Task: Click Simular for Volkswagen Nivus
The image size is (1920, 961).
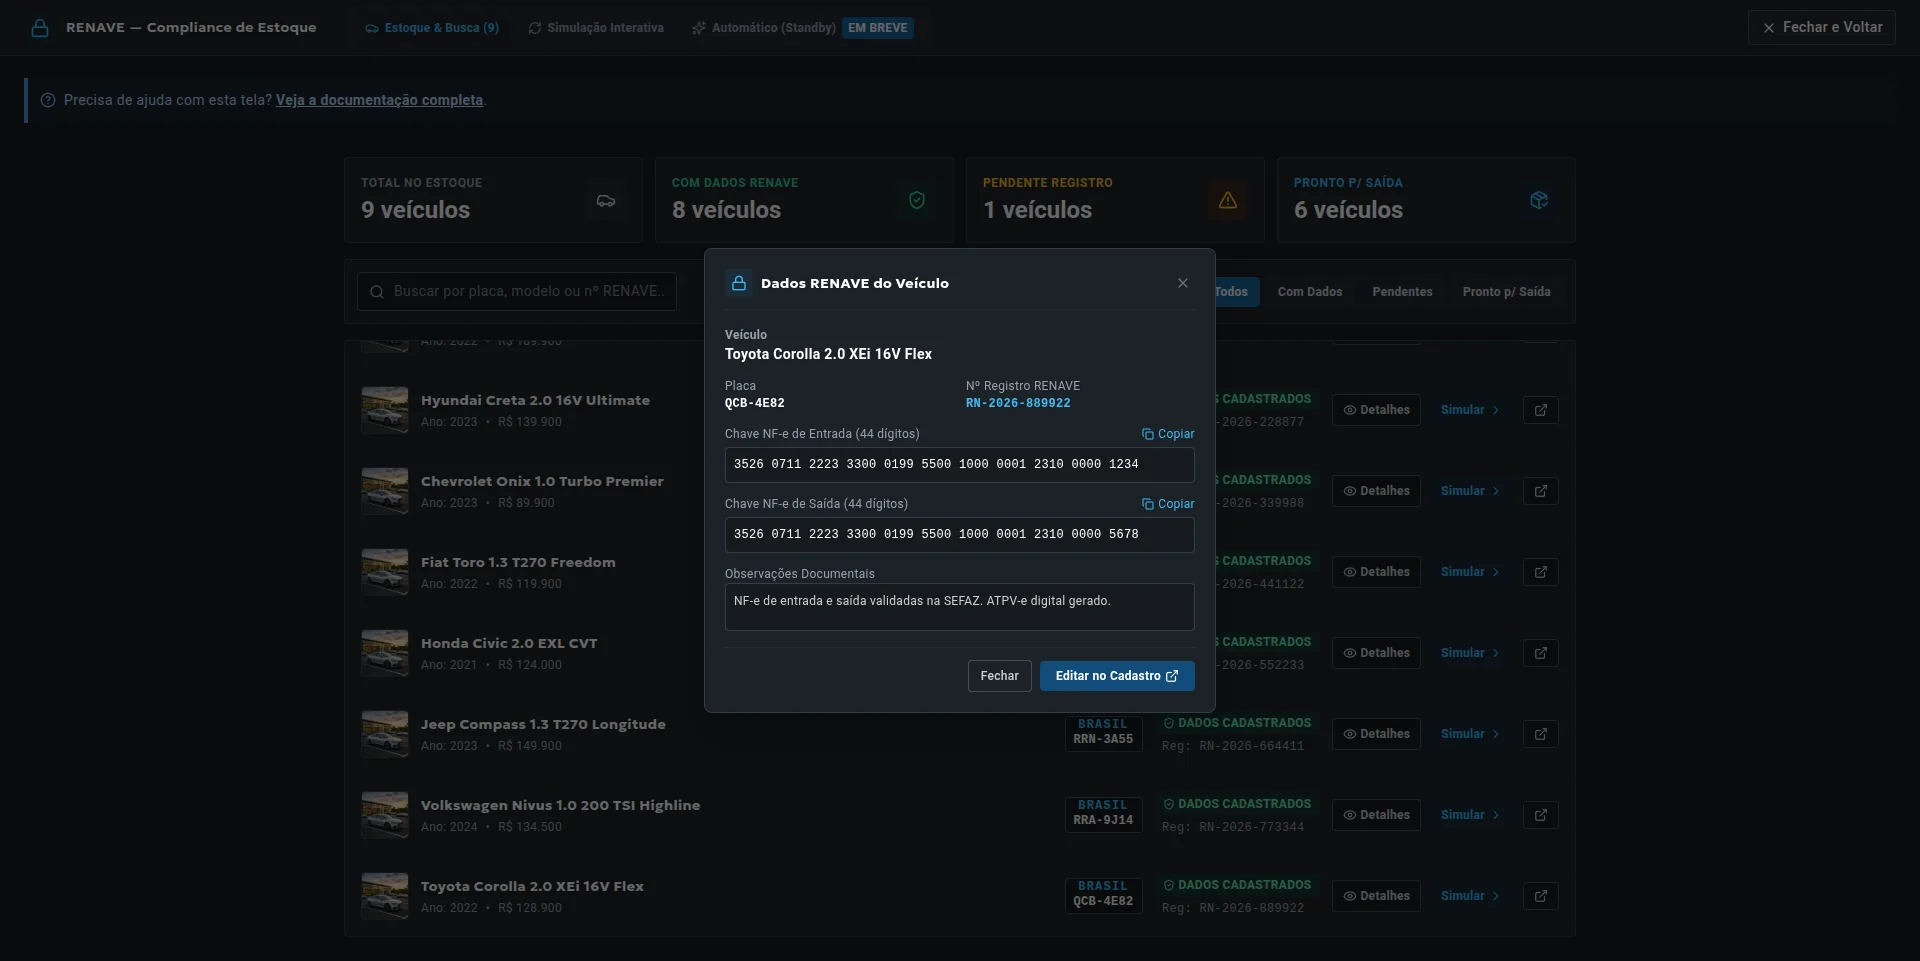Action: (x=1470, y=815)
